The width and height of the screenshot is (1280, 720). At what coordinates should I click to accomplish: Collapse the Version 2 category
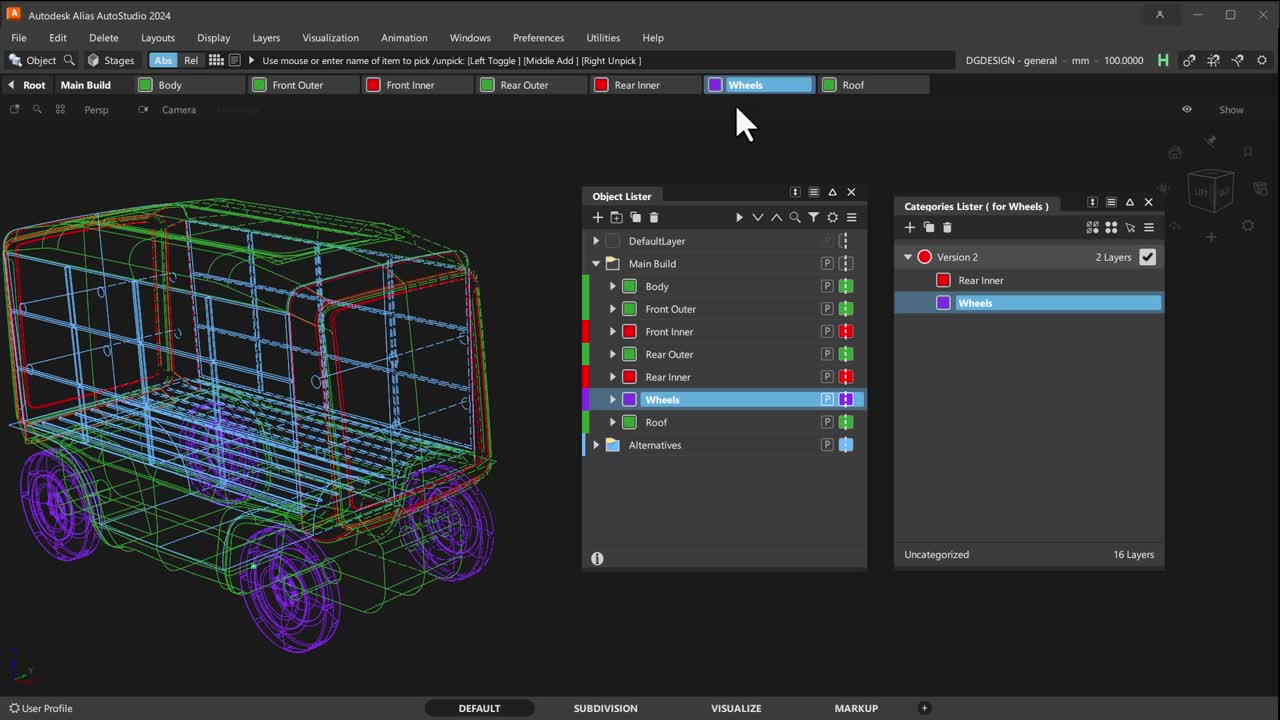point(908,257)
